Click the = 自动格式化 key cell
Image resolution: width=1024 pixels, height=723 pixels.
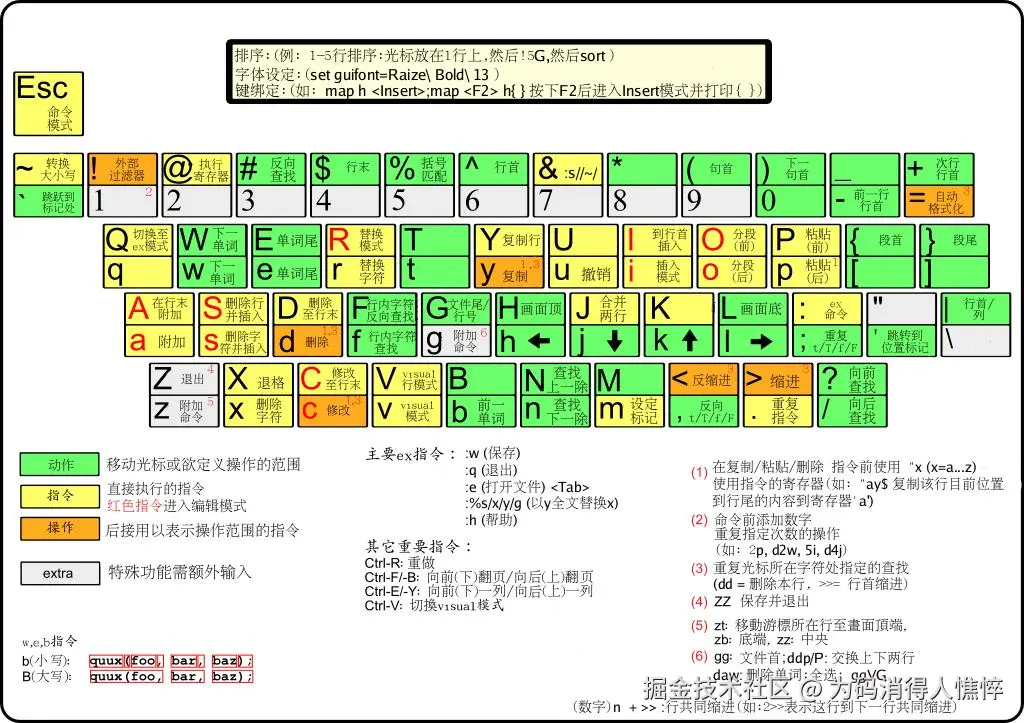939,201
